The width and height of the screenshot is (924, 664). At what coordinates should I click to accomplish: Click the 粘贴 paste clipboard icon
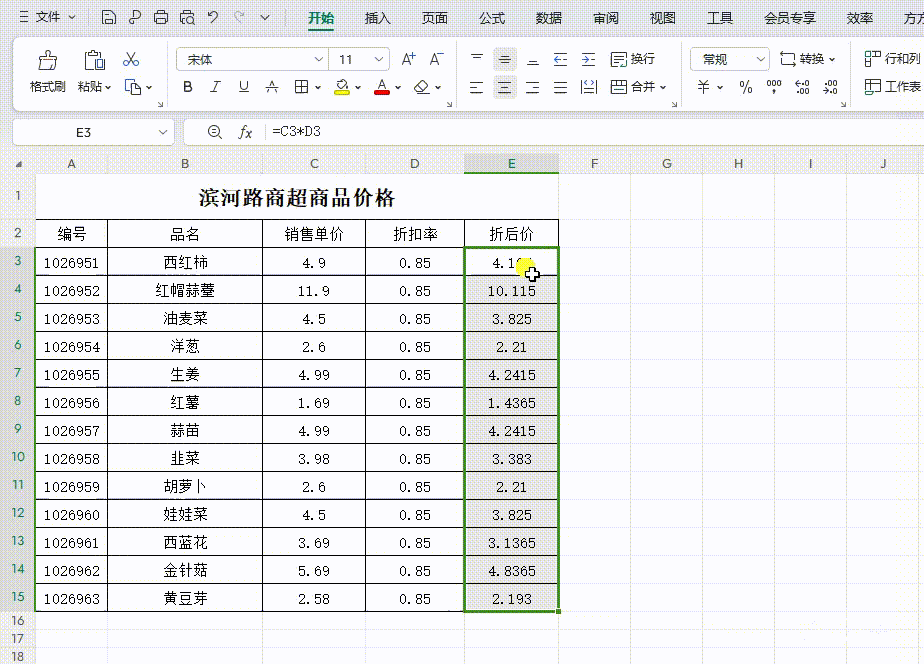(x=94, y=60)
